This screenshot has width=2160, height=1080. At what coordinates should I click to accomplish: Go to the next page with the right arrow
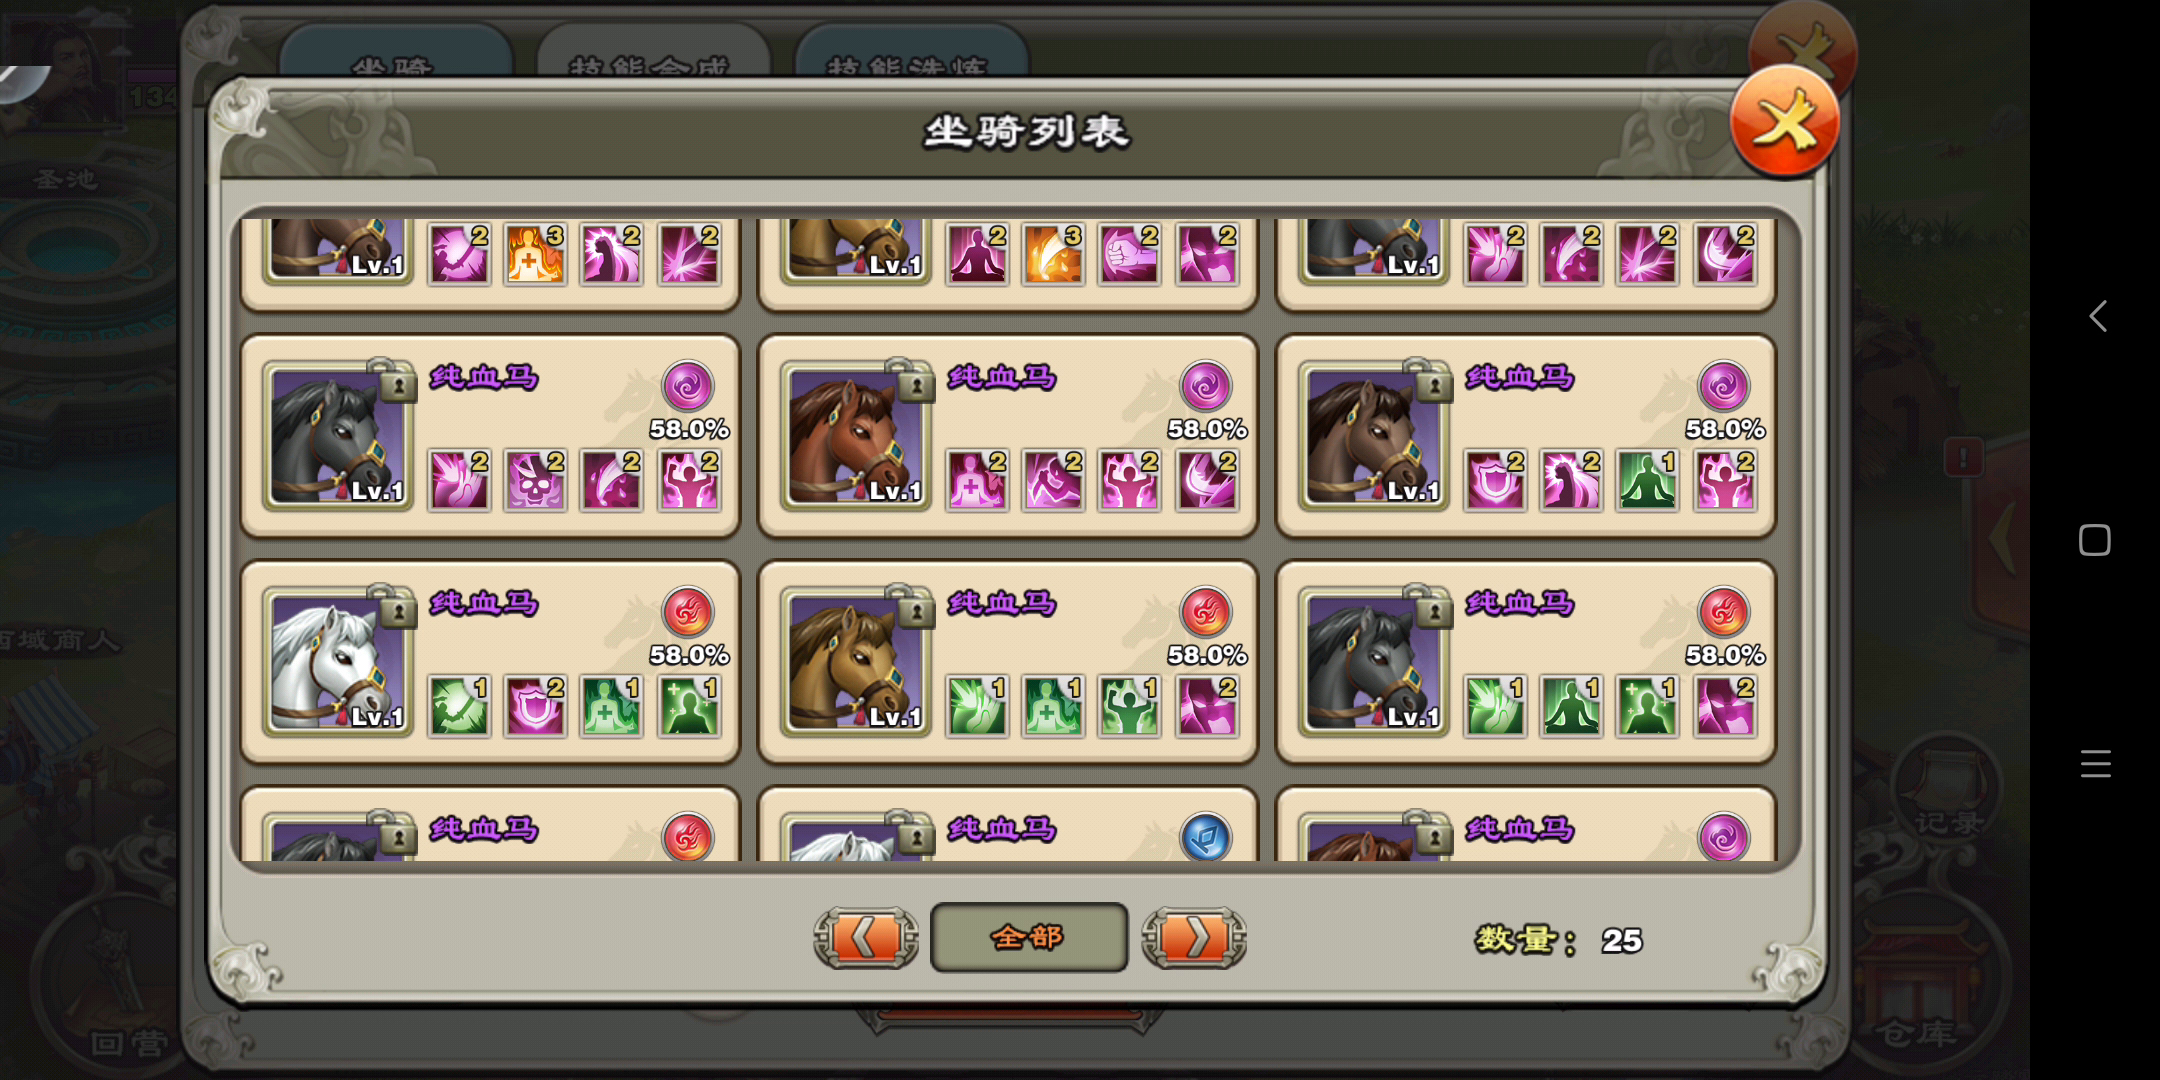click(1194, 938)
